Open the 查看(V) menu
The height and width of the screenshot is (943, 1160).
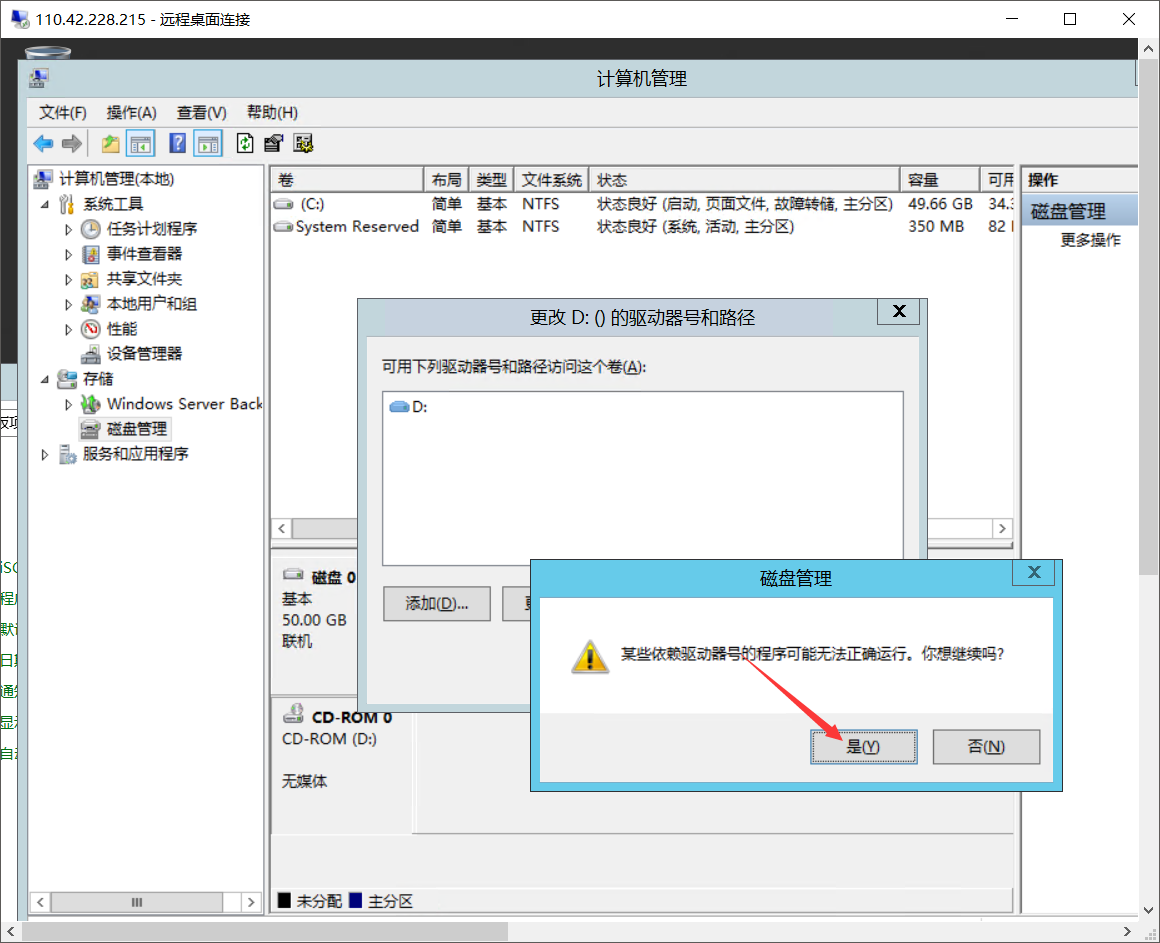201,112
